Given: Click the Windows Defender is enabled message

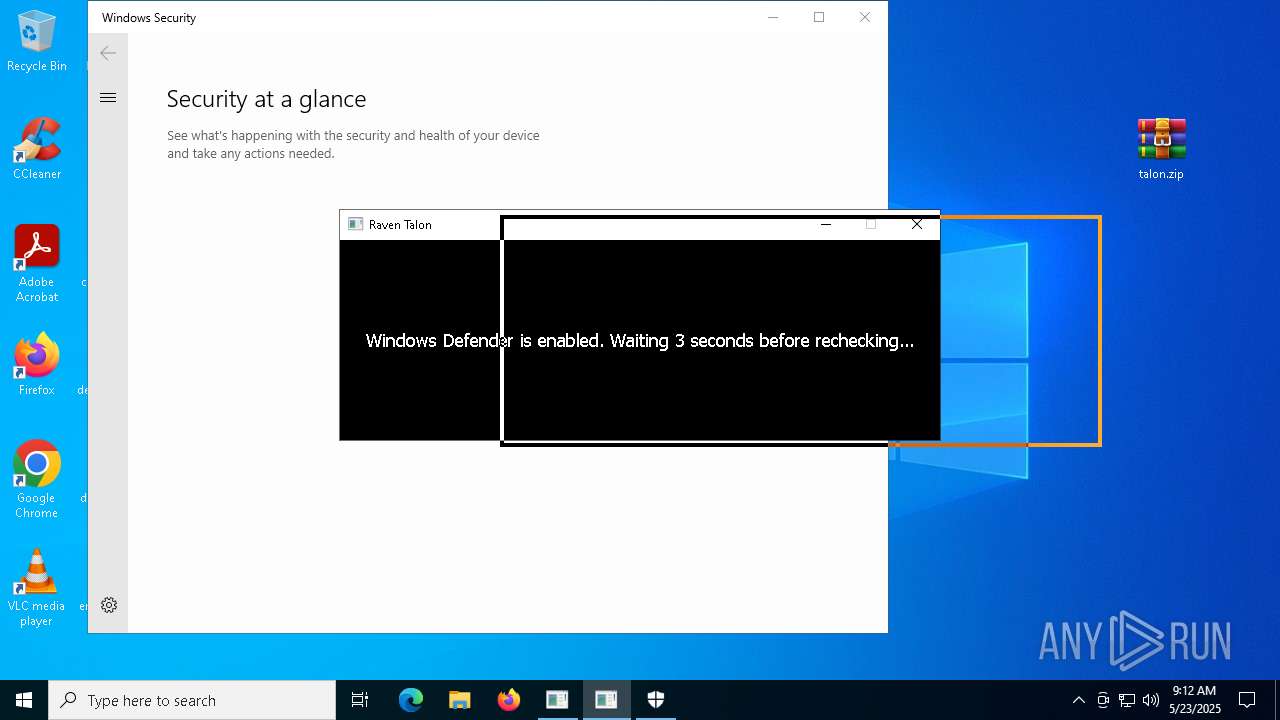Looking at the screenshot, I should click(640, 341).
